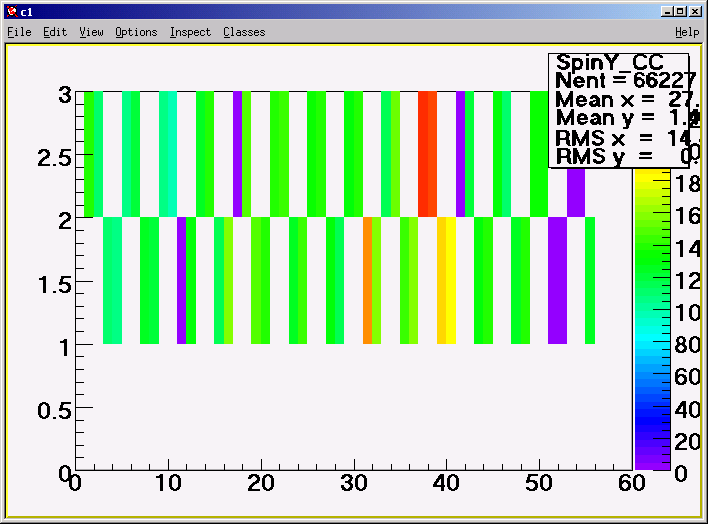The width and height of the screenshot is (708, 524).
Task: Maximize the c1 canvas window
Action: [x=681, y=12]
